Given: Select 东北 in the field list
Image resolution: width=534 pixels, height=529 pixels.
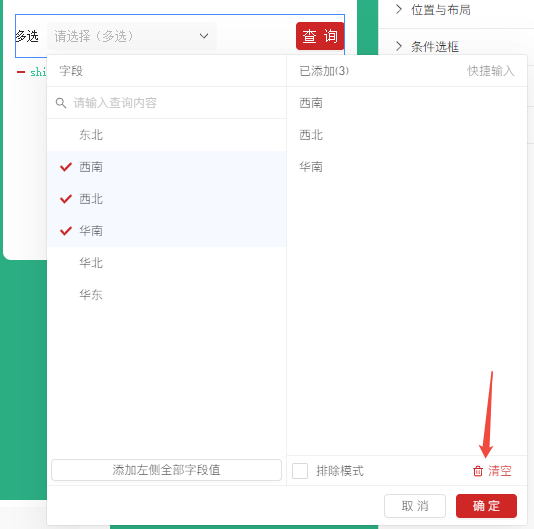Looking at the screenshot, I should [x=166, y=135].
